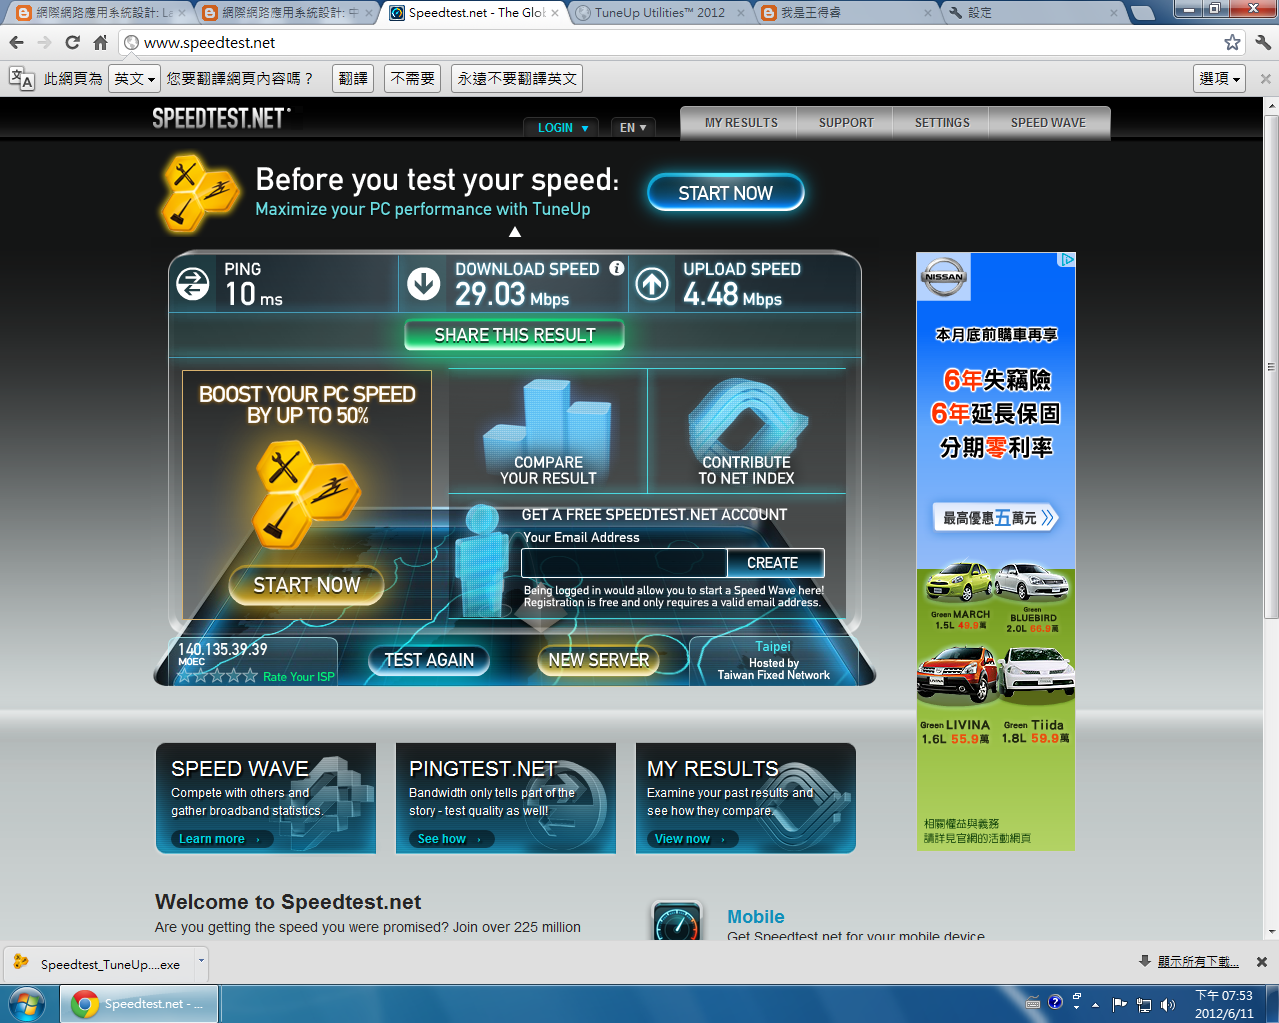The height and width of the screenshot is (1023, 1279).
Task: Click START NOW in the top banner
Action: click(725, 193)
